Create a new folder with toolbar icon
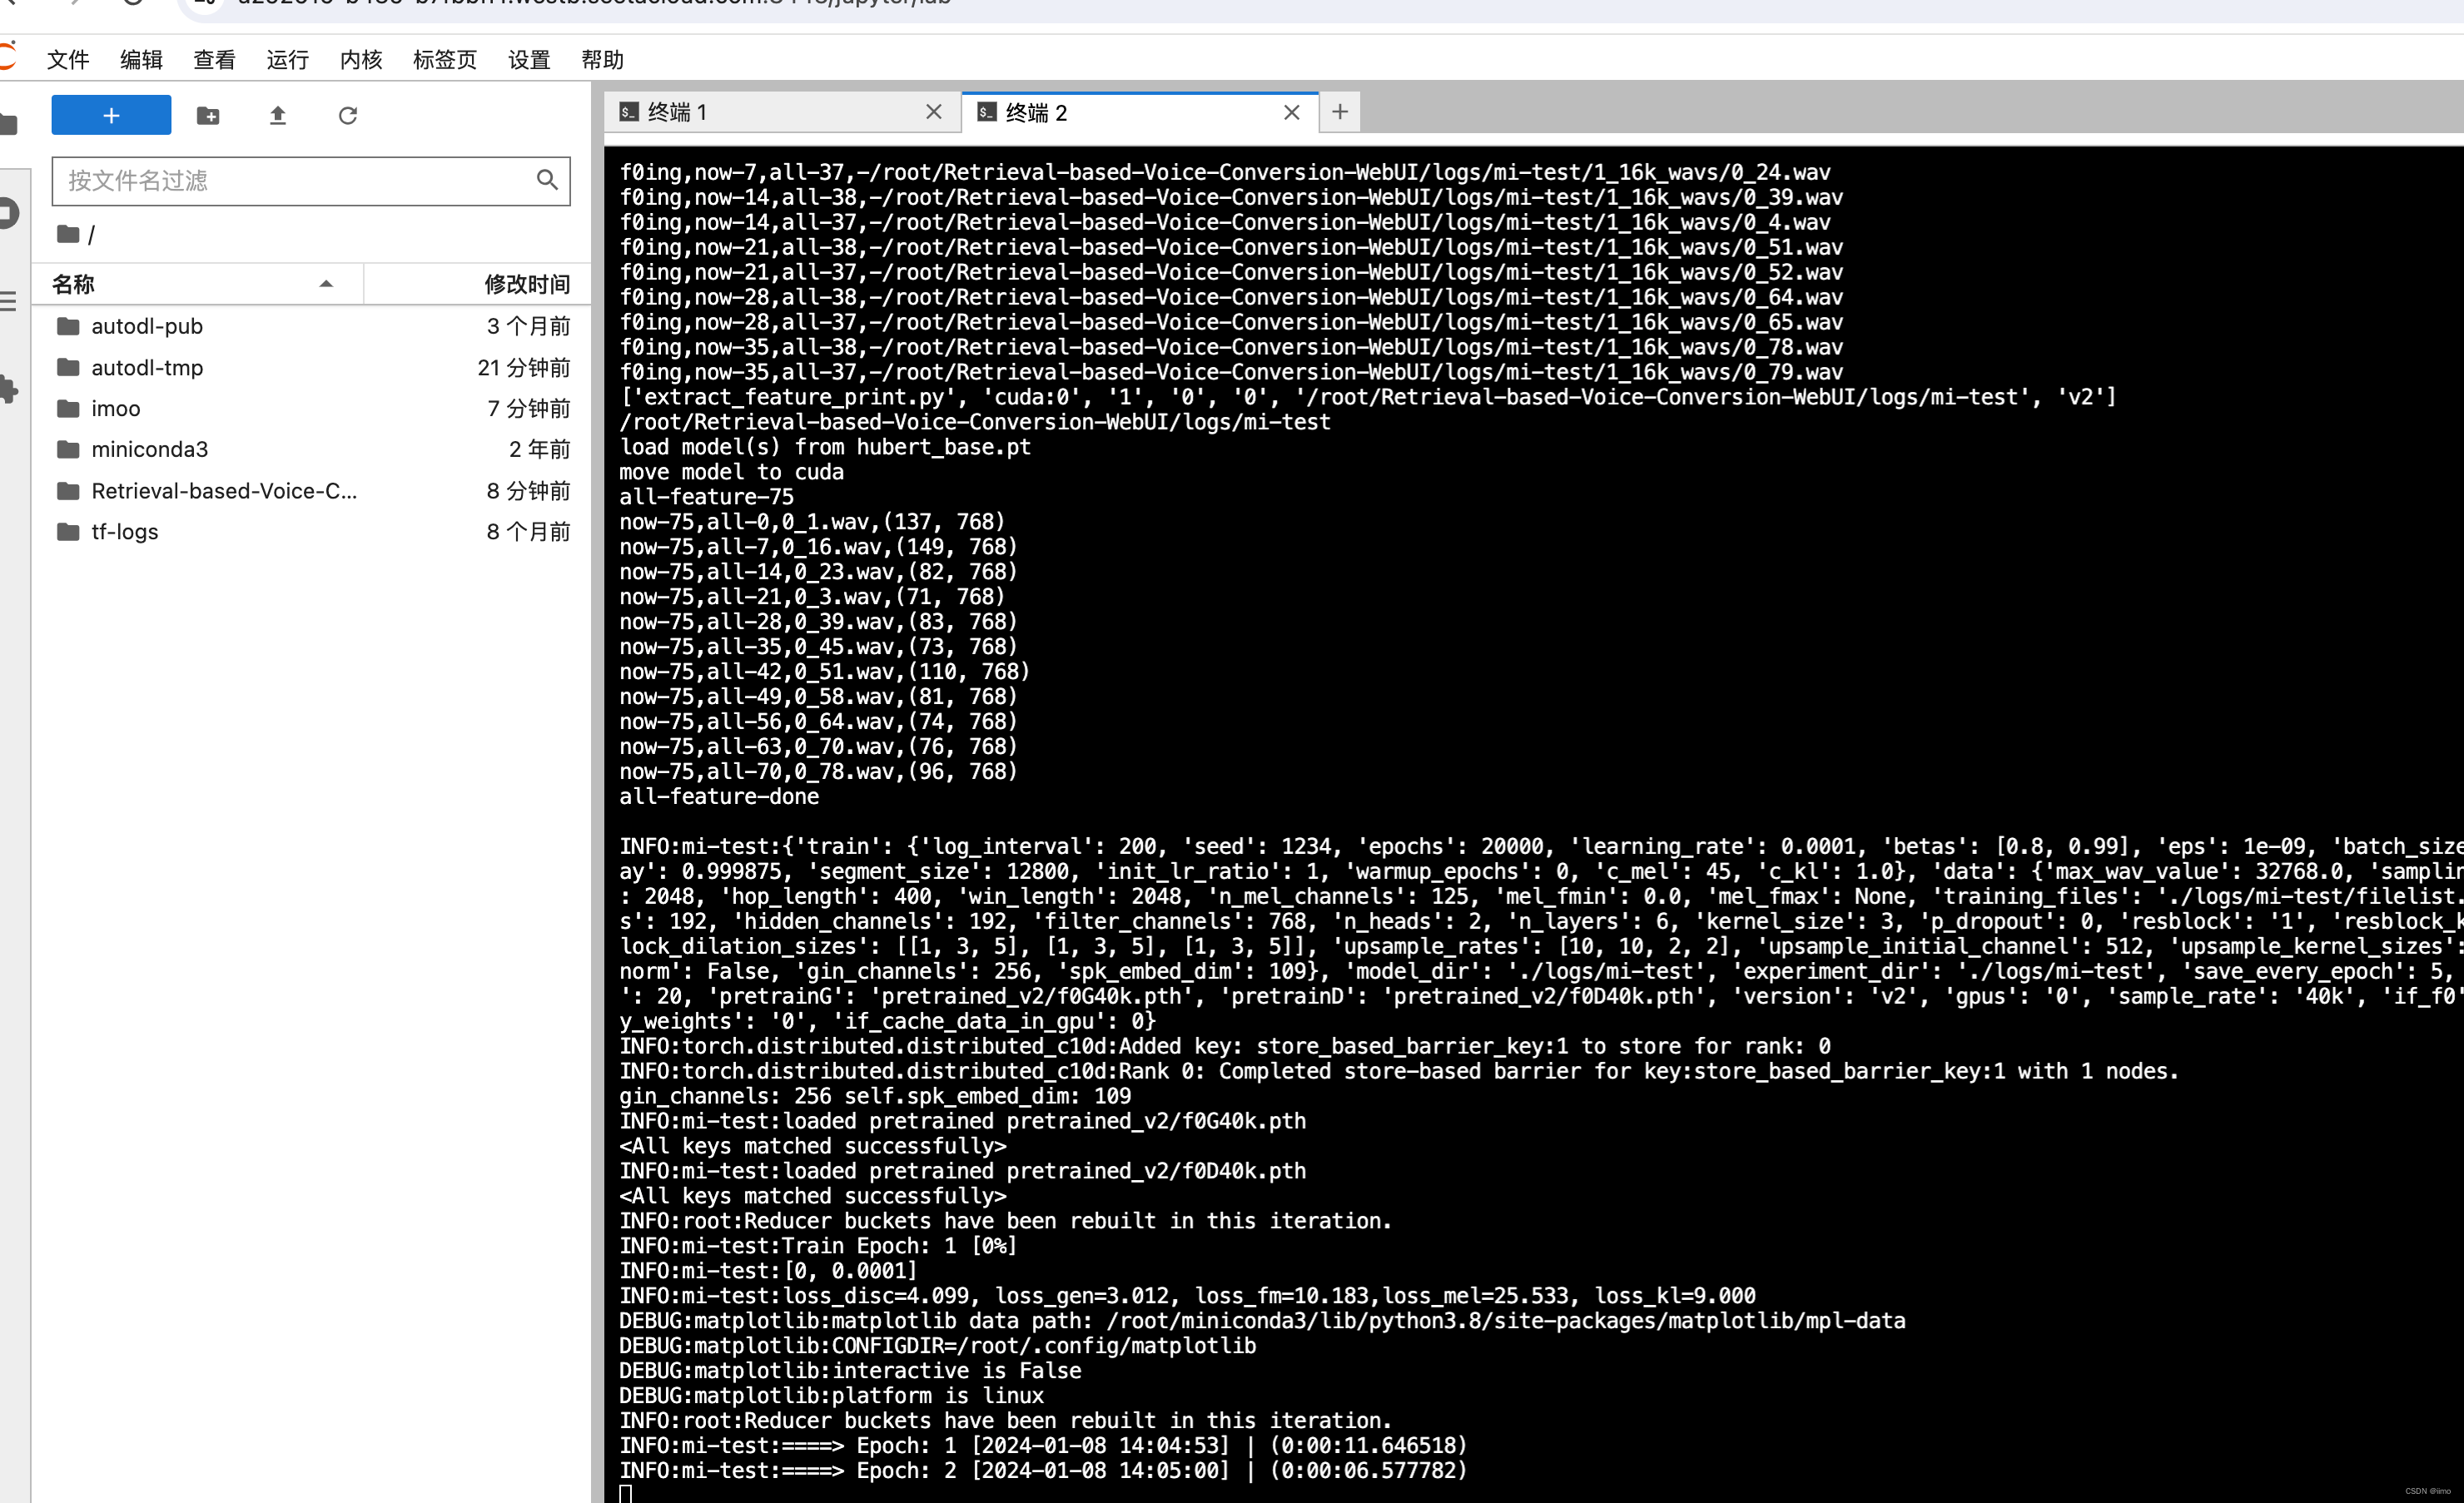The width and height of the screenshot is (2464, 1503). click(x=208, y=116)
